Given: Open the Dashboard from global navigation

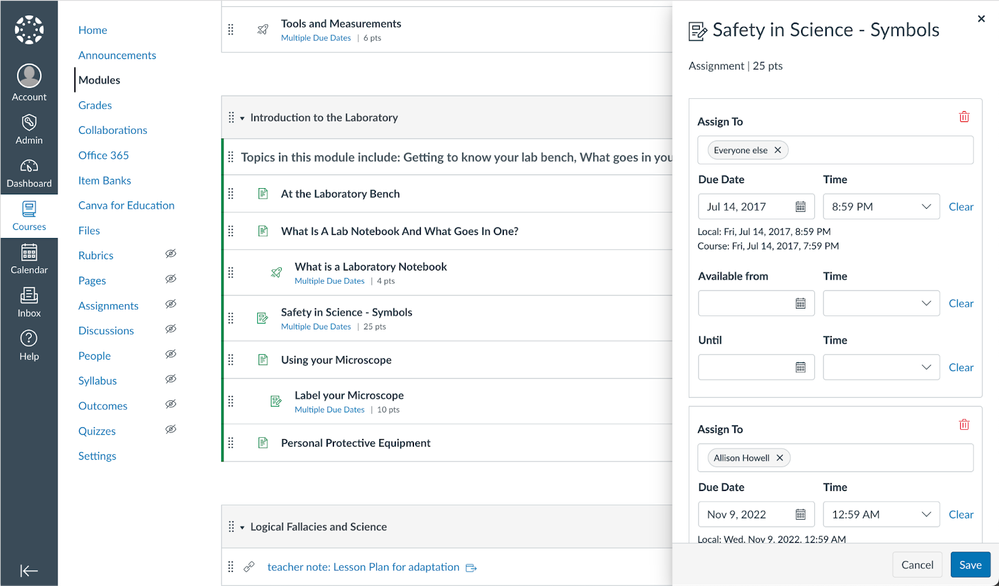Looking at the screenshot, I should point(29,173).
